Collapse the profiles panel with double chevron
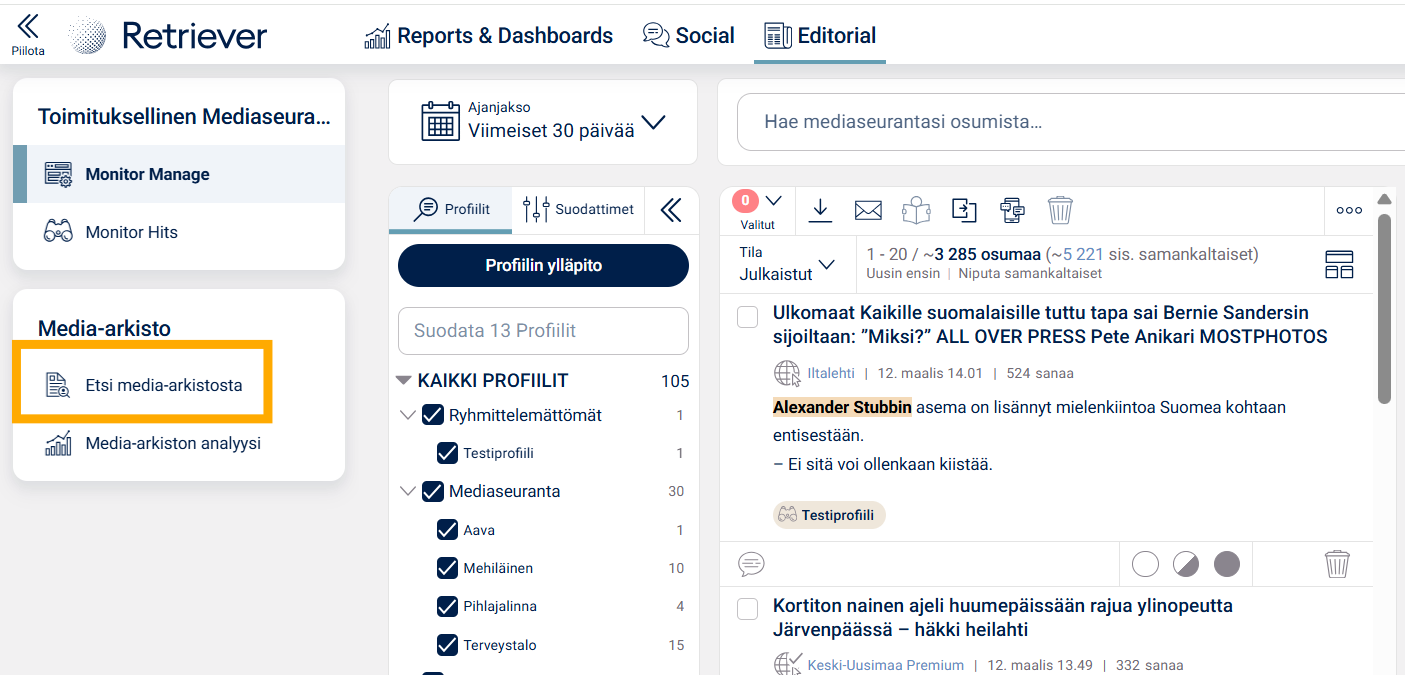Image resolution: width=1405 pixels, height=675 pixels. [671, 210]
